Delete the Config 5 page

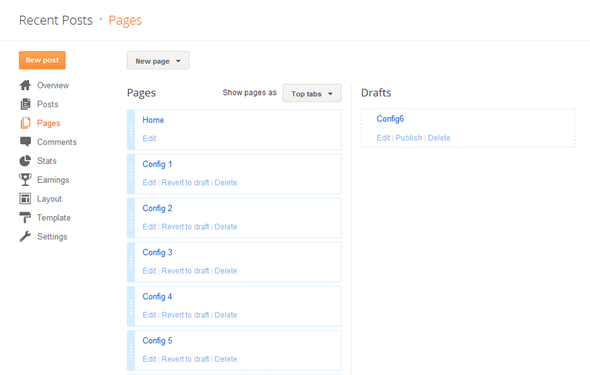coord(226,359)
